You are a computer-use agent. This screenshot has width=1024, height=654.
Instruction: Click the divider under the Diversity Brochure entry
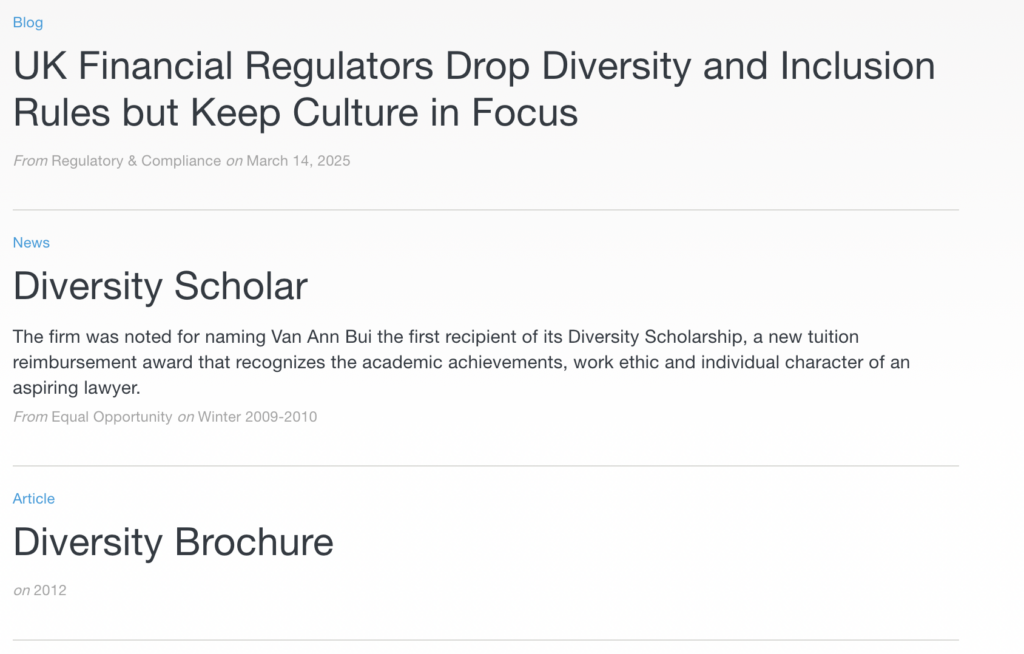coord(486,640)
